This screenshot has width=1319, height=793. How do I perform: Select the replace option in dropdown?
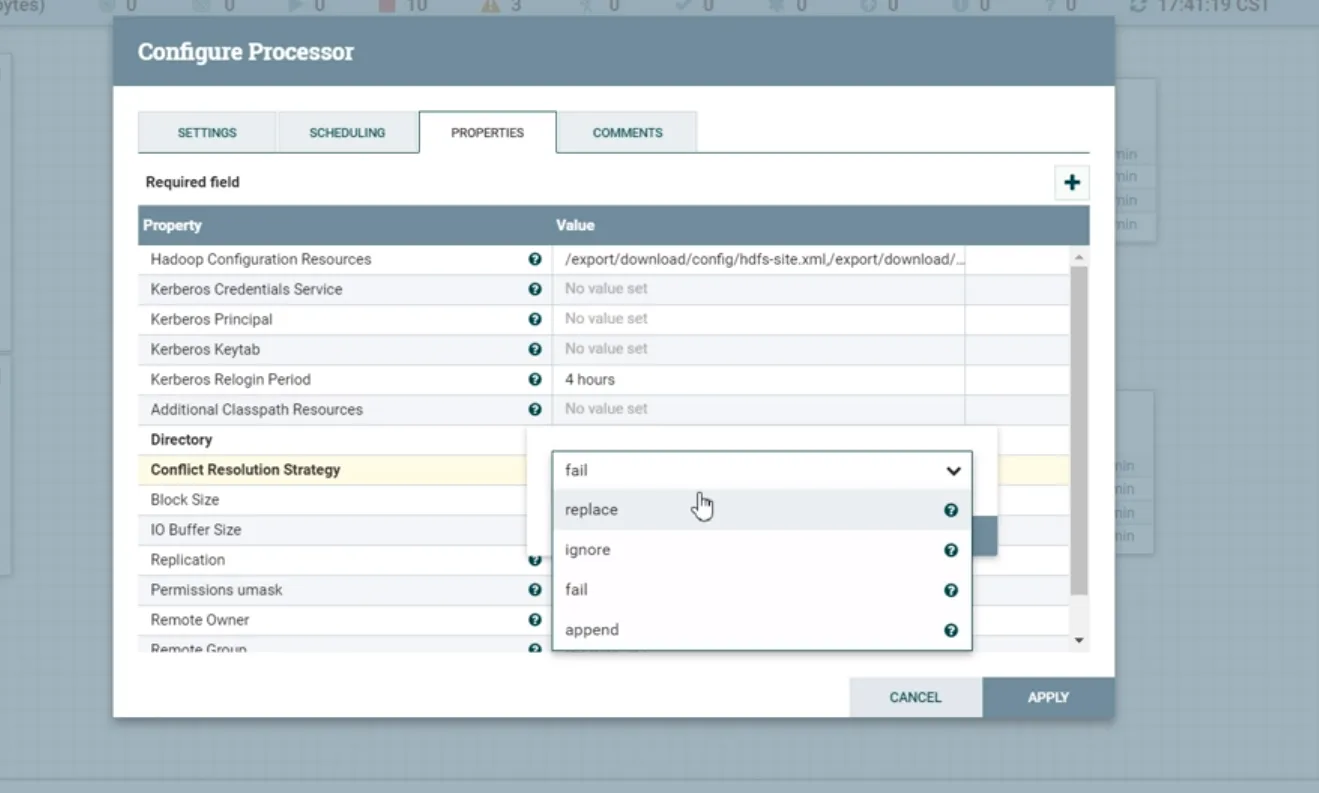coord(591,510)
